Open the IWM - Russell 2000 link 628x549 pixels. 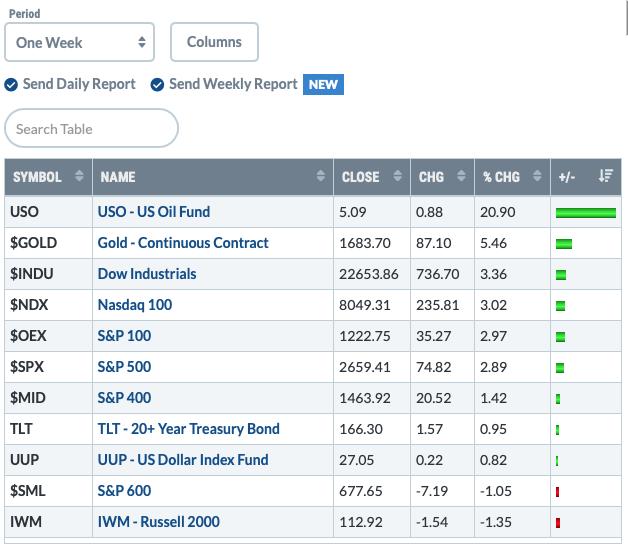[x=159, y=522]
